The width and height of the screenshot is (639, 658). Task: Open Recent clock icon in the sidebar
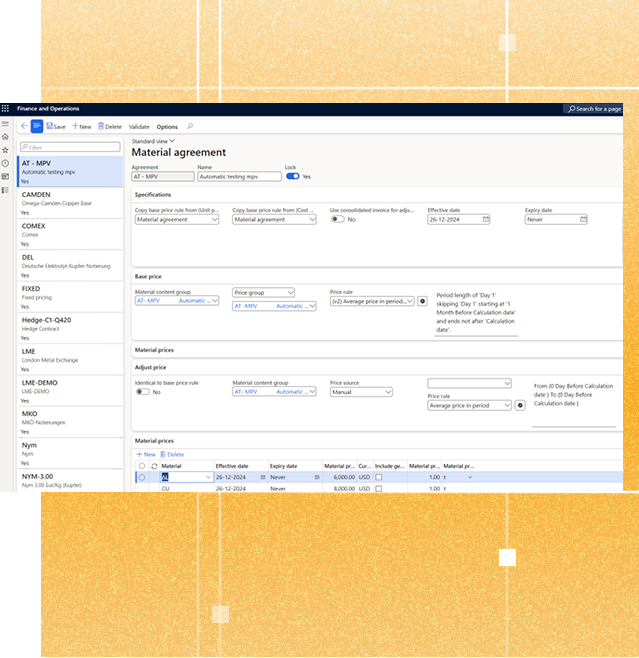5,163
